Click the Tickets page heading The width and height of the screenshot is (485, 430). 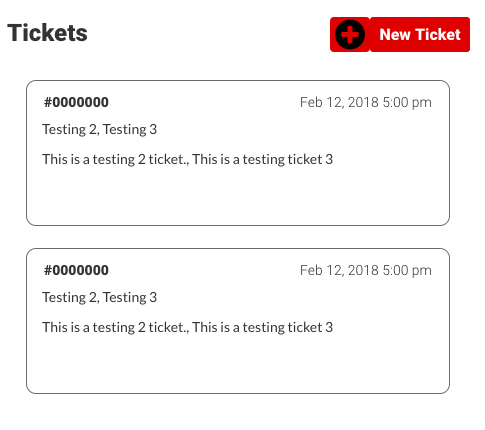pyautogui.click(x=47, y=33)
